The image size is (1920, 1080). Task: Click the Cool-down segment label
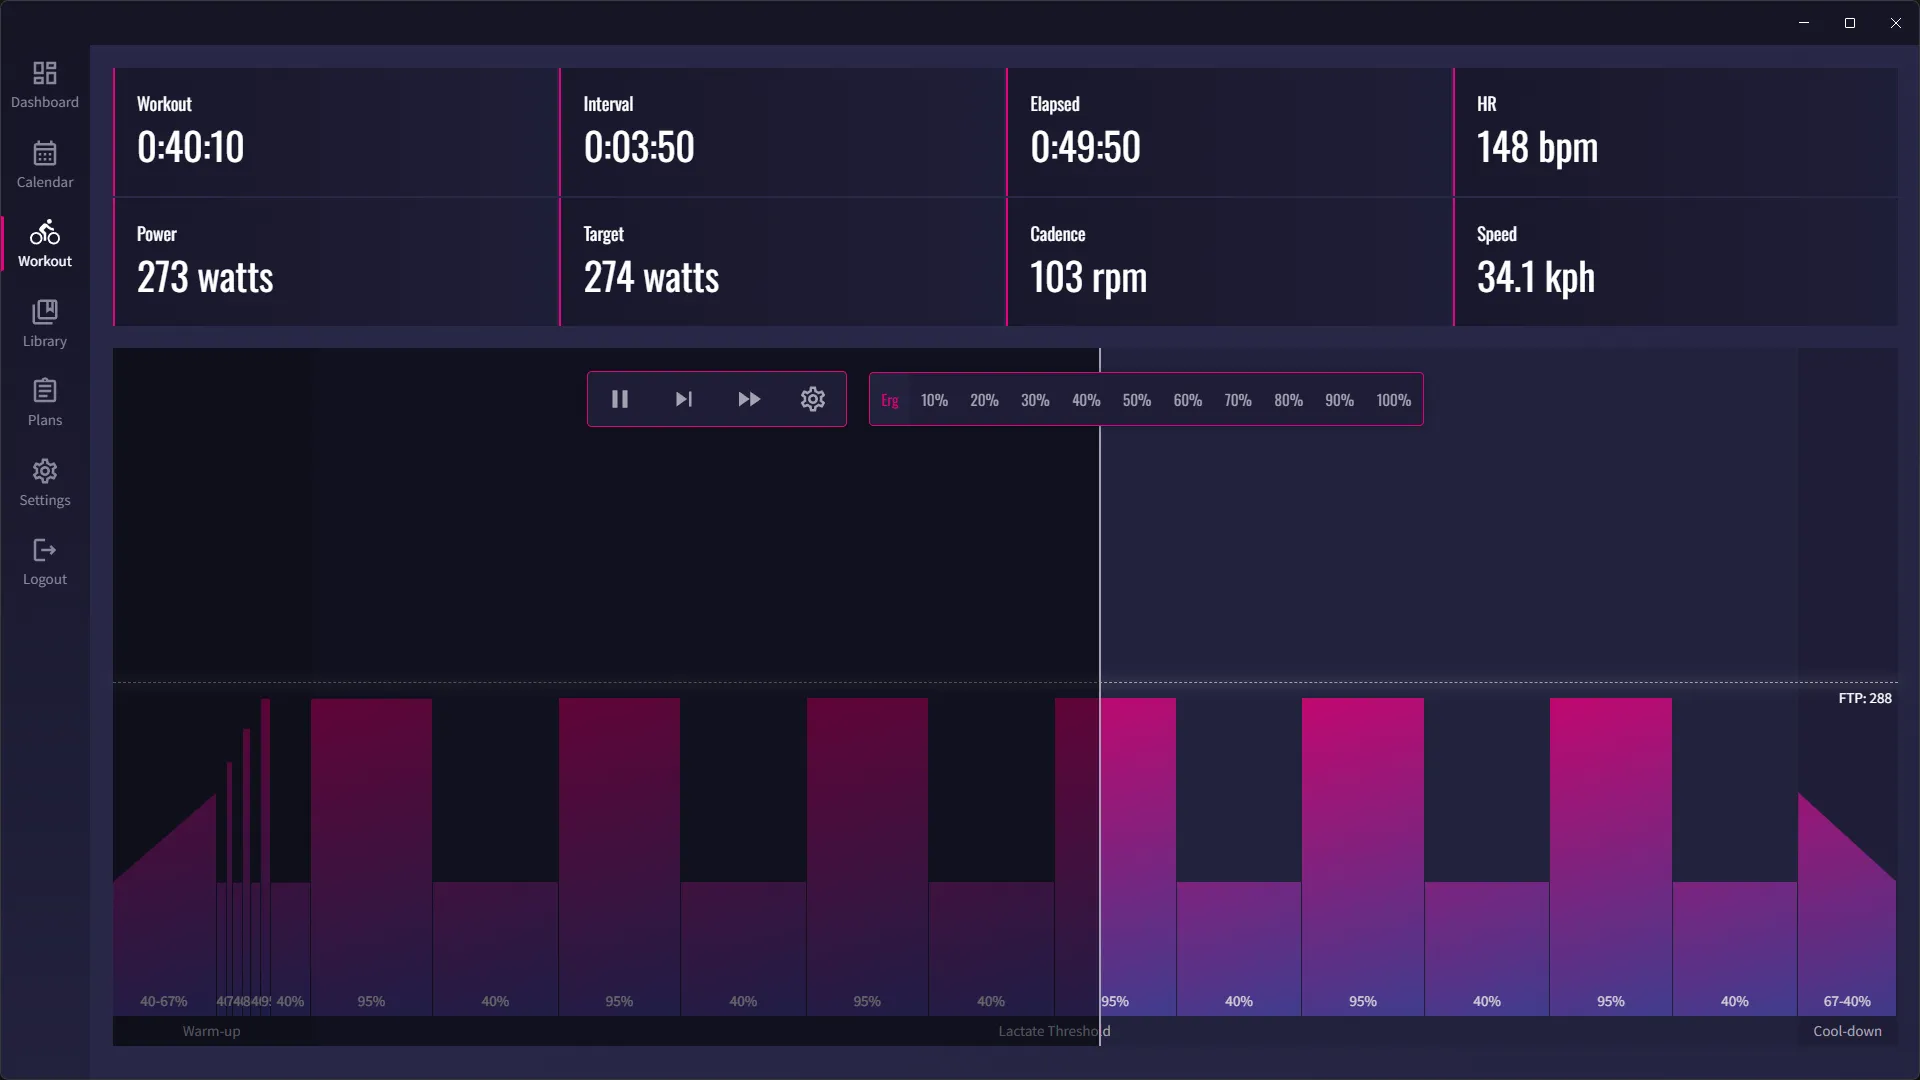(1847, 1031)
